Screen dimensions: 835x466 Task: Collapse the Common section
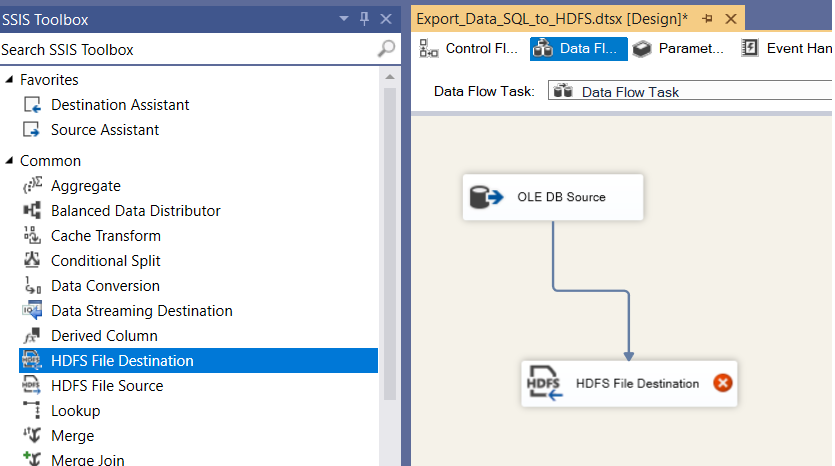pos(9,161)
